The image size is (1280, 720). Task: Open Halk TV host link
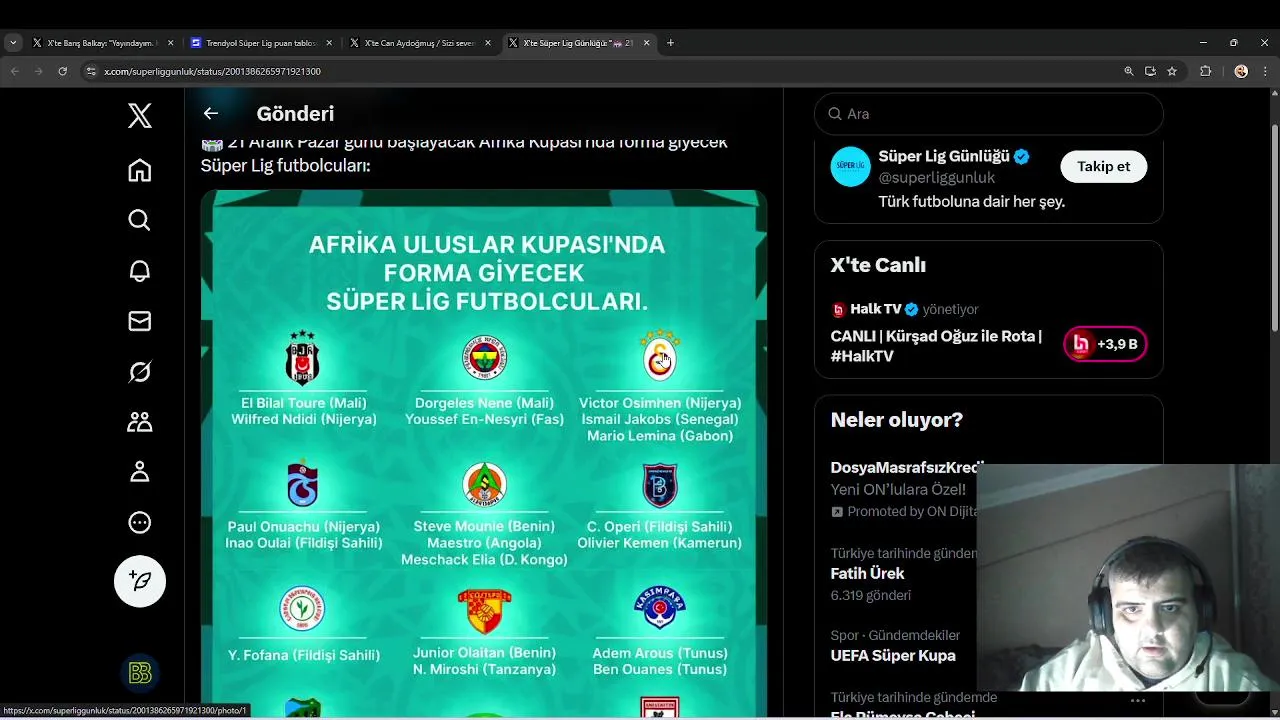(x=876, y=309)
